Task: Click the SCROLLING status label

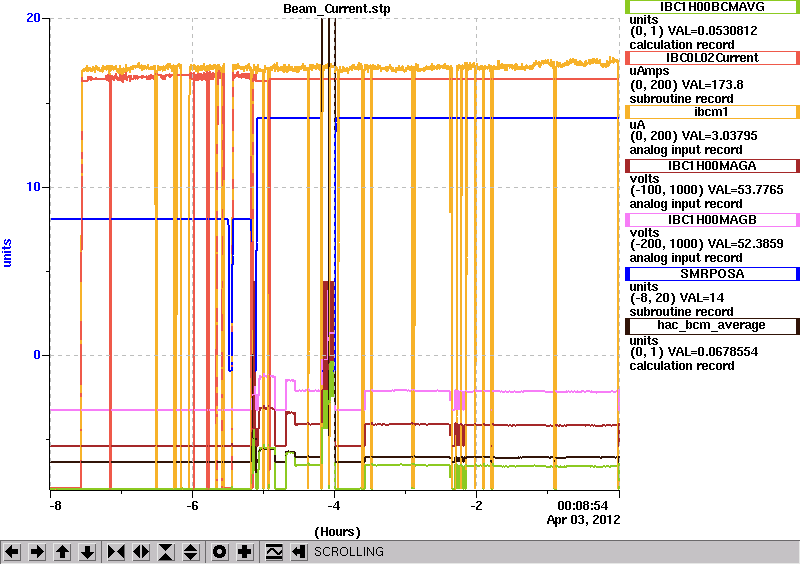Action: click(348, 552)
